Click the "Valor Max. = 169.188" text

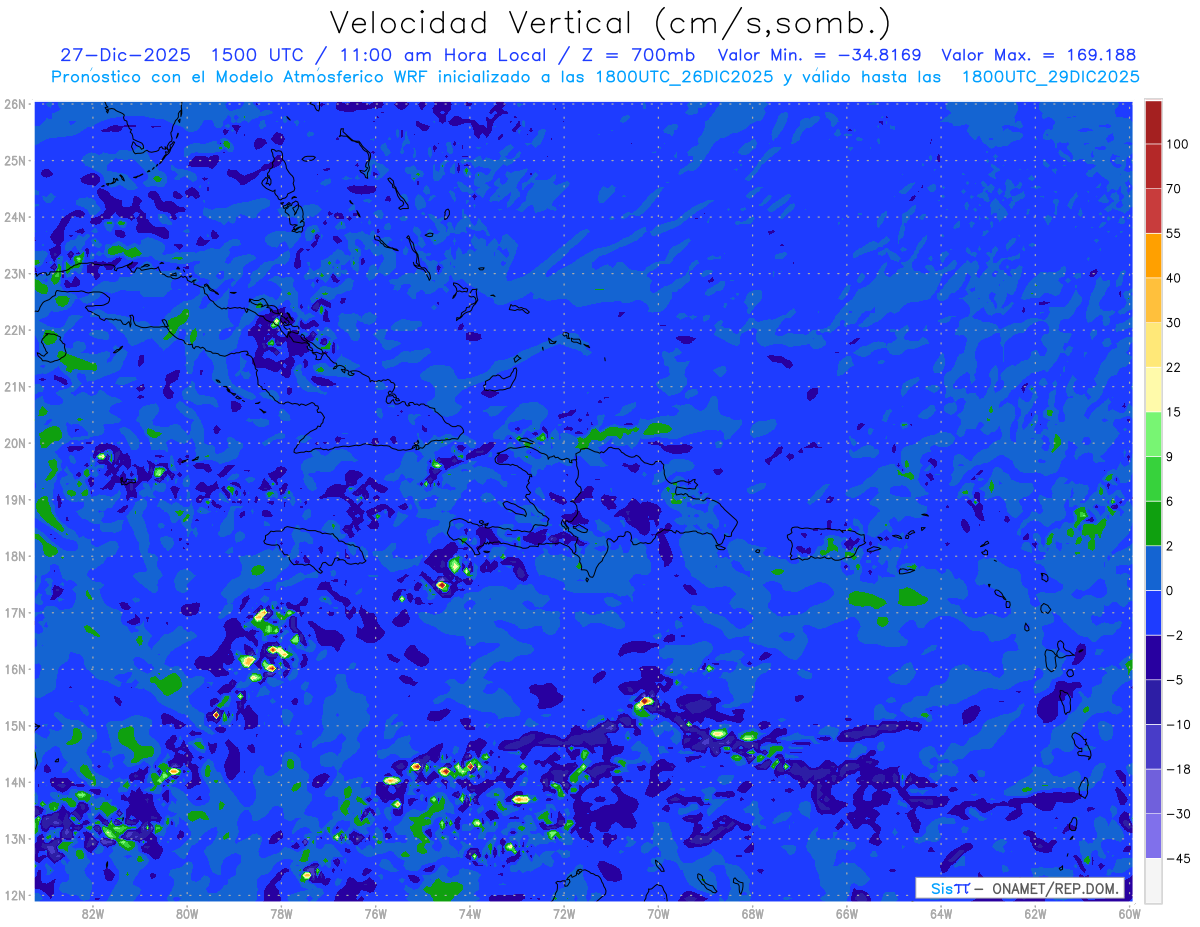[x=1038, y=56]
